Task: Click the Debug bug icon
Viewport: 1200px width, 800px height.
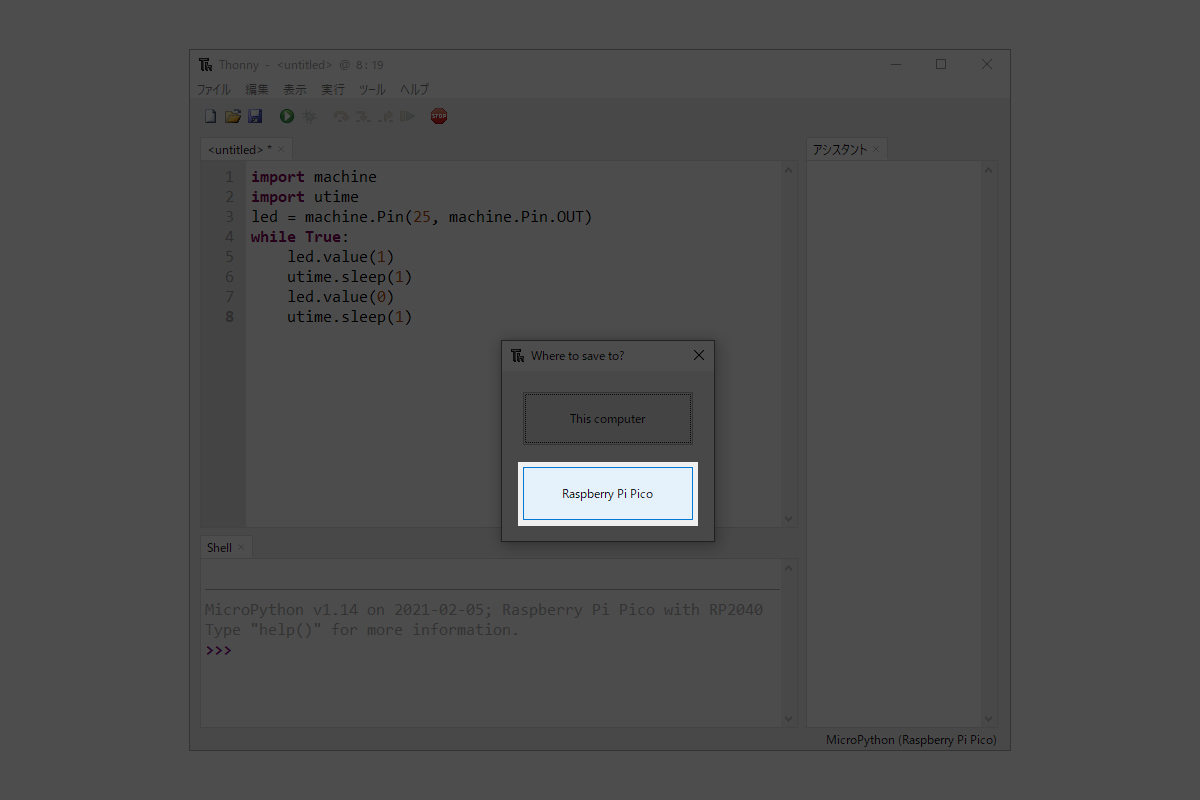Action: (x=310, y=117)
